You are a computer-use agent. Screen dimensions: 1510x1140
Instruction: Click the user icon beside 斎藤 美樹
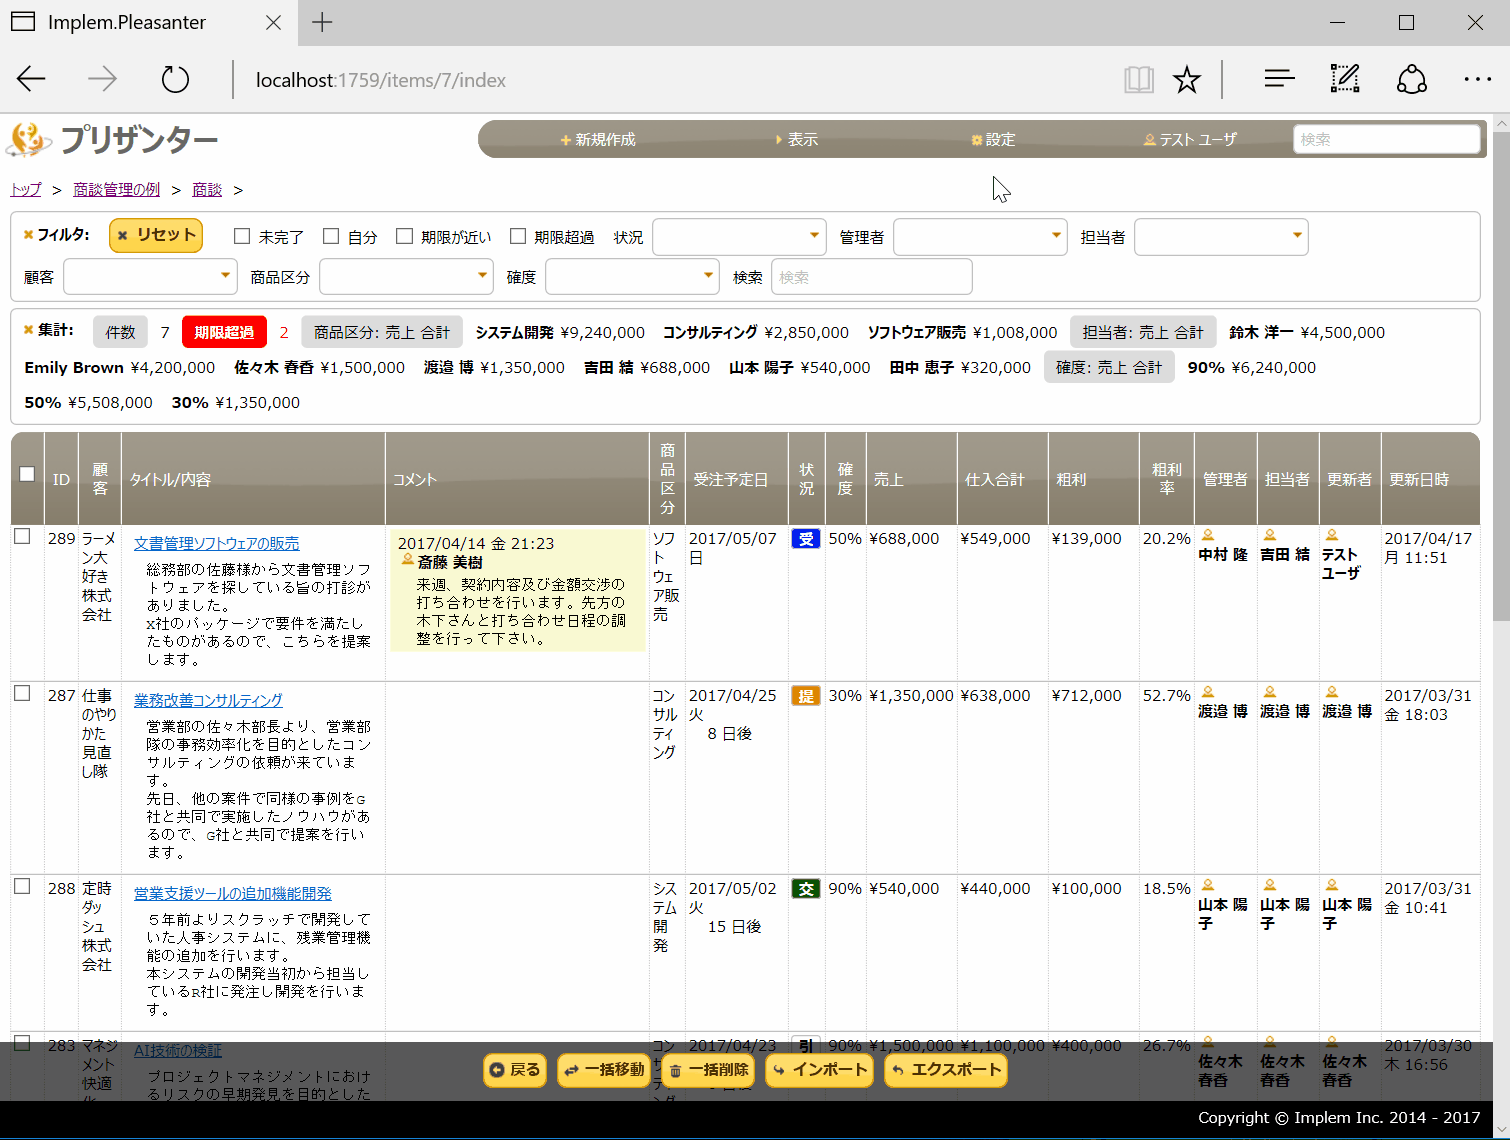[x=407, y=560]
